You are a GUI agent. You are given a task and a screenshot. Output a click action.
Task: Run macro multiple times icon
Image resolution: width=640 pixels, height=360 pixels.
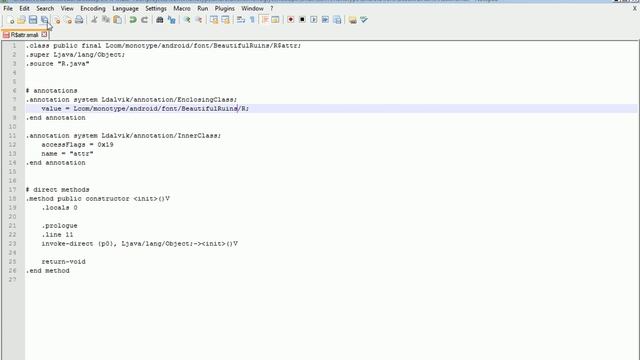pyautogui.click(x=325, y=20)
